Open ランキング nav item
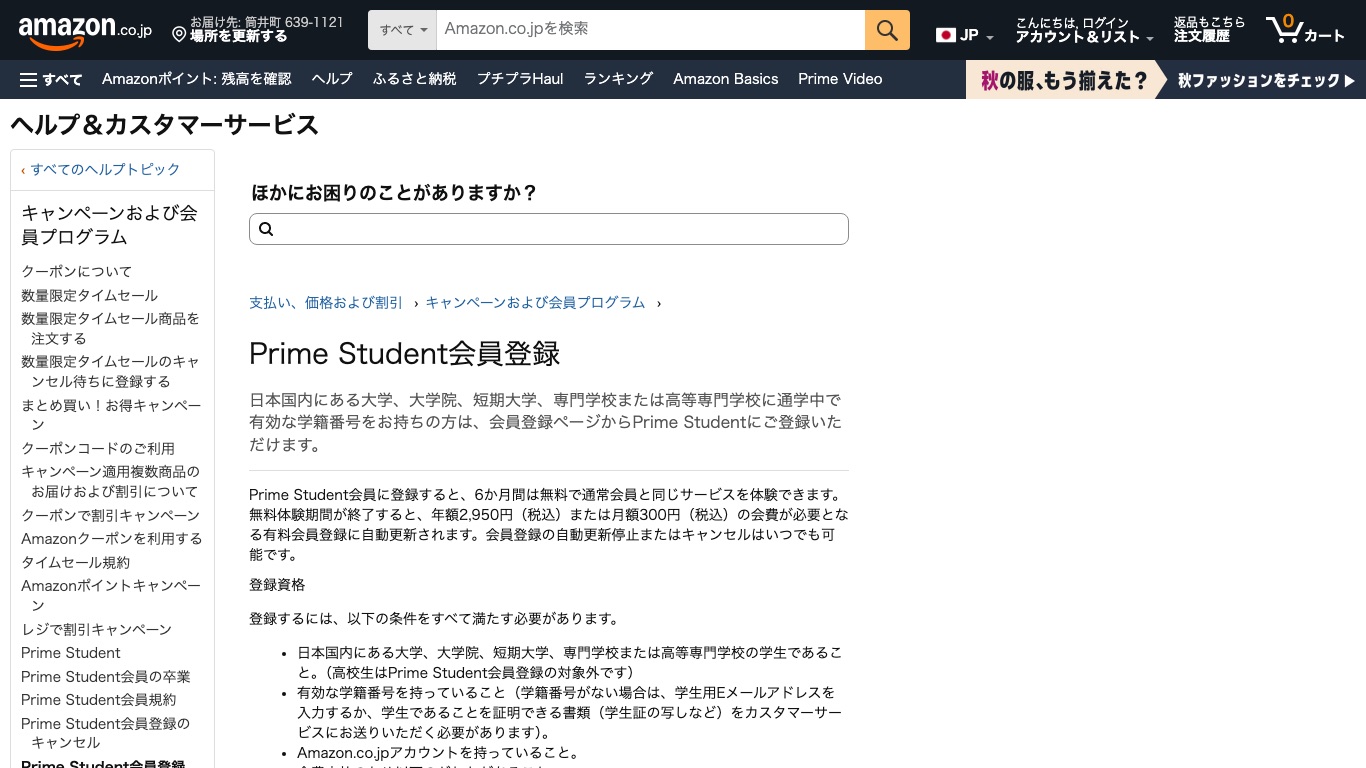The width and height of the screenshot is (1366, 768). 618,79
